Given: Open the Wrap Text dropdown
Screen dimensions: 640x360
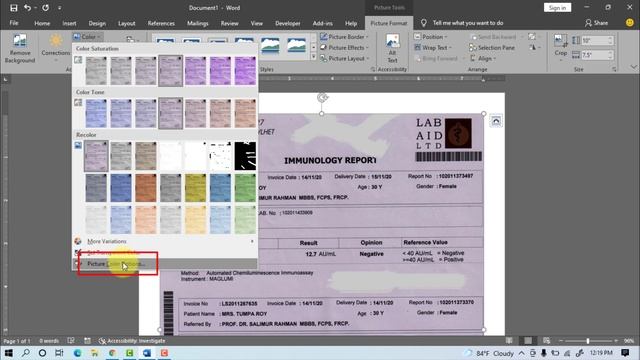Looking at the screenshot, I should pos(433,48).
